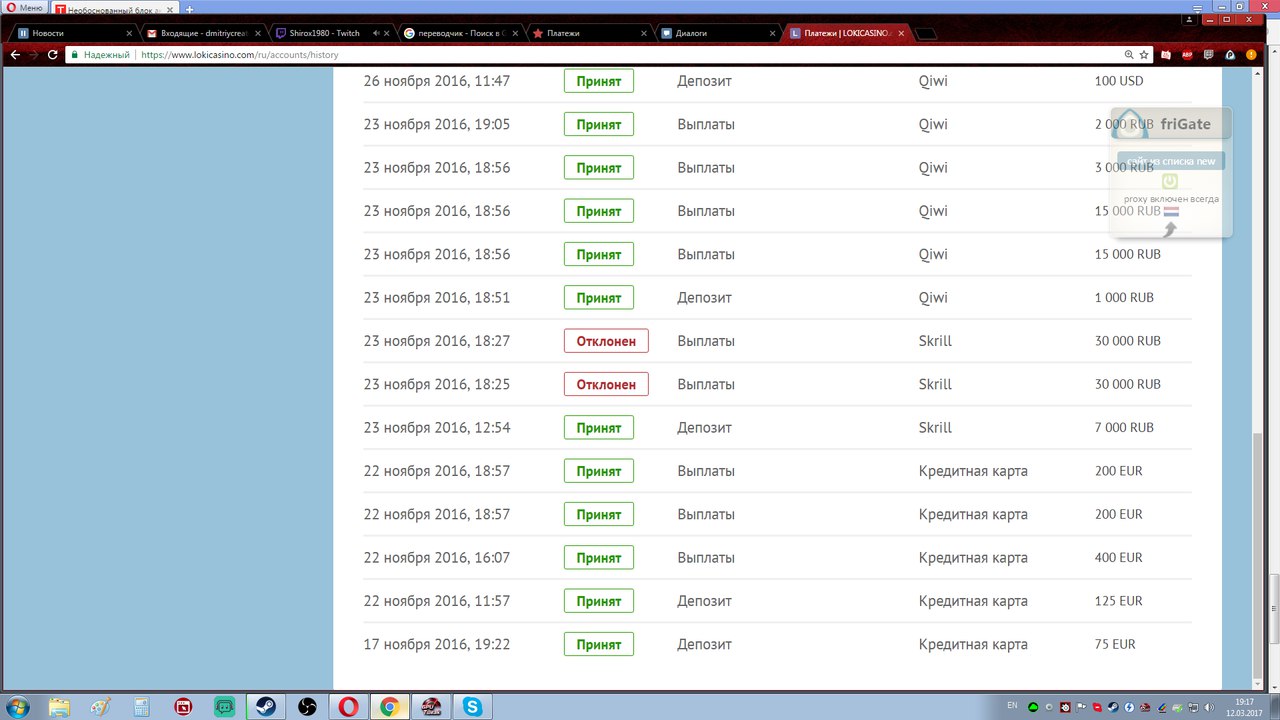Bookmark this page with the star icon
Screen dimensions: 1280x720
(1144, 55)
